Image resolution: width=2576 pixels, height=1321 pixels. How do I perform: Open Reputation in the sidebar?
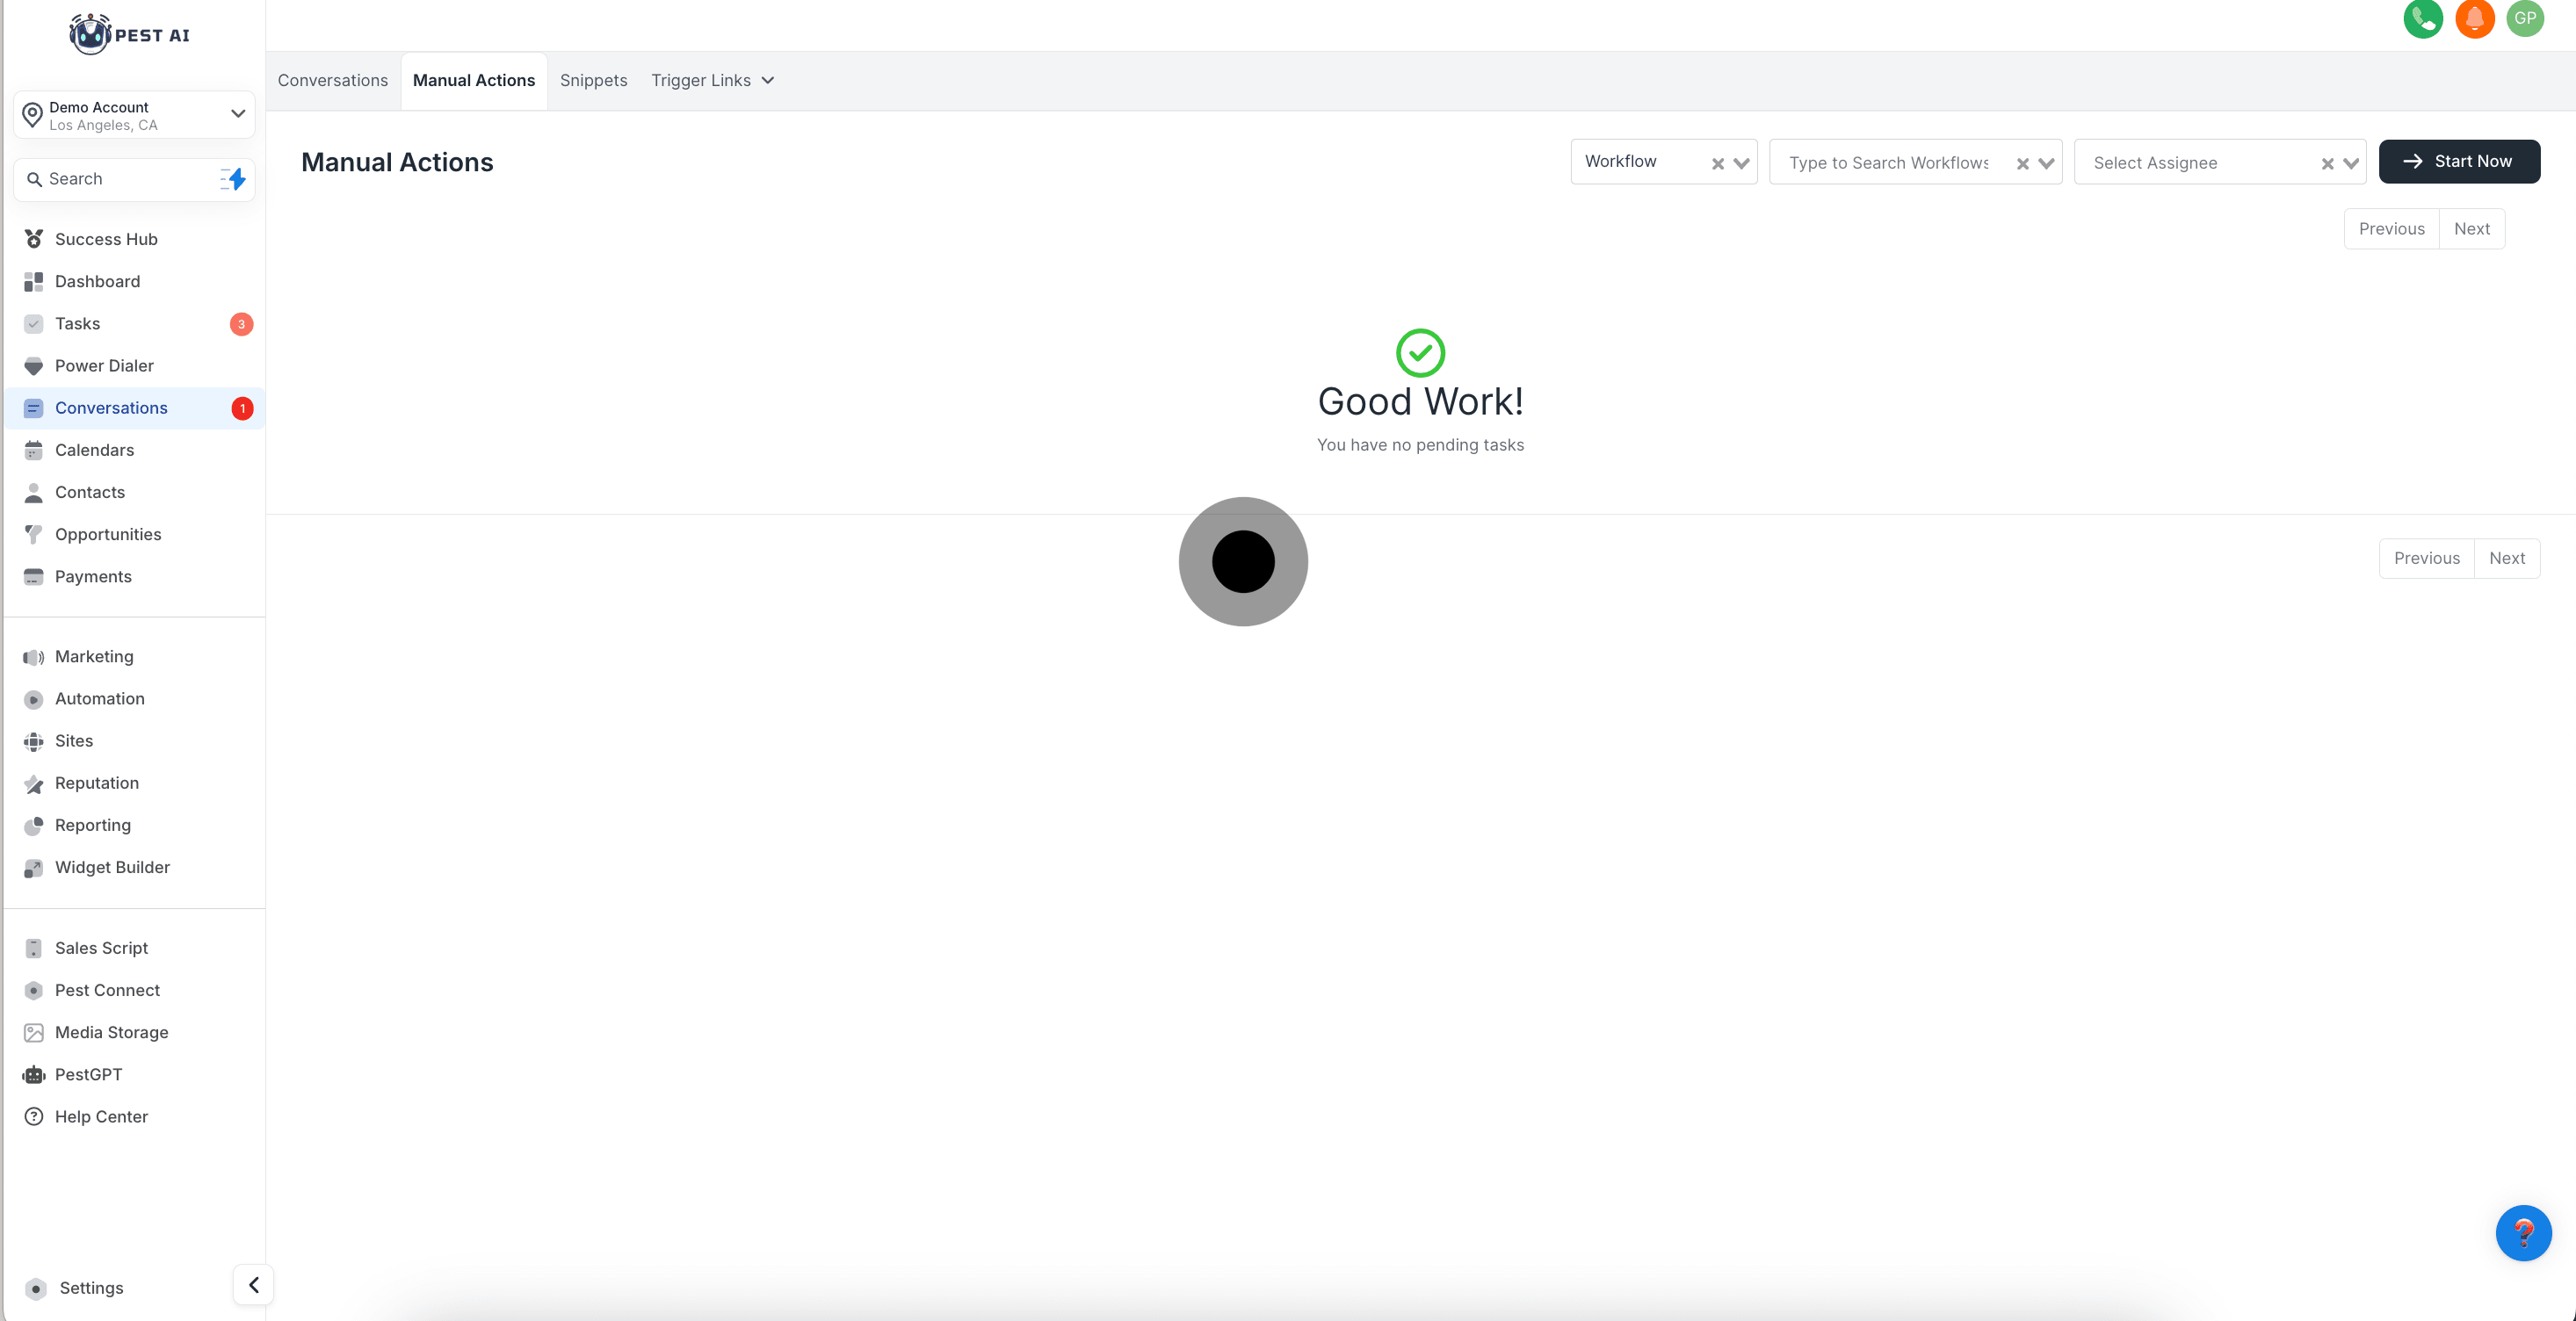[96, 783]
